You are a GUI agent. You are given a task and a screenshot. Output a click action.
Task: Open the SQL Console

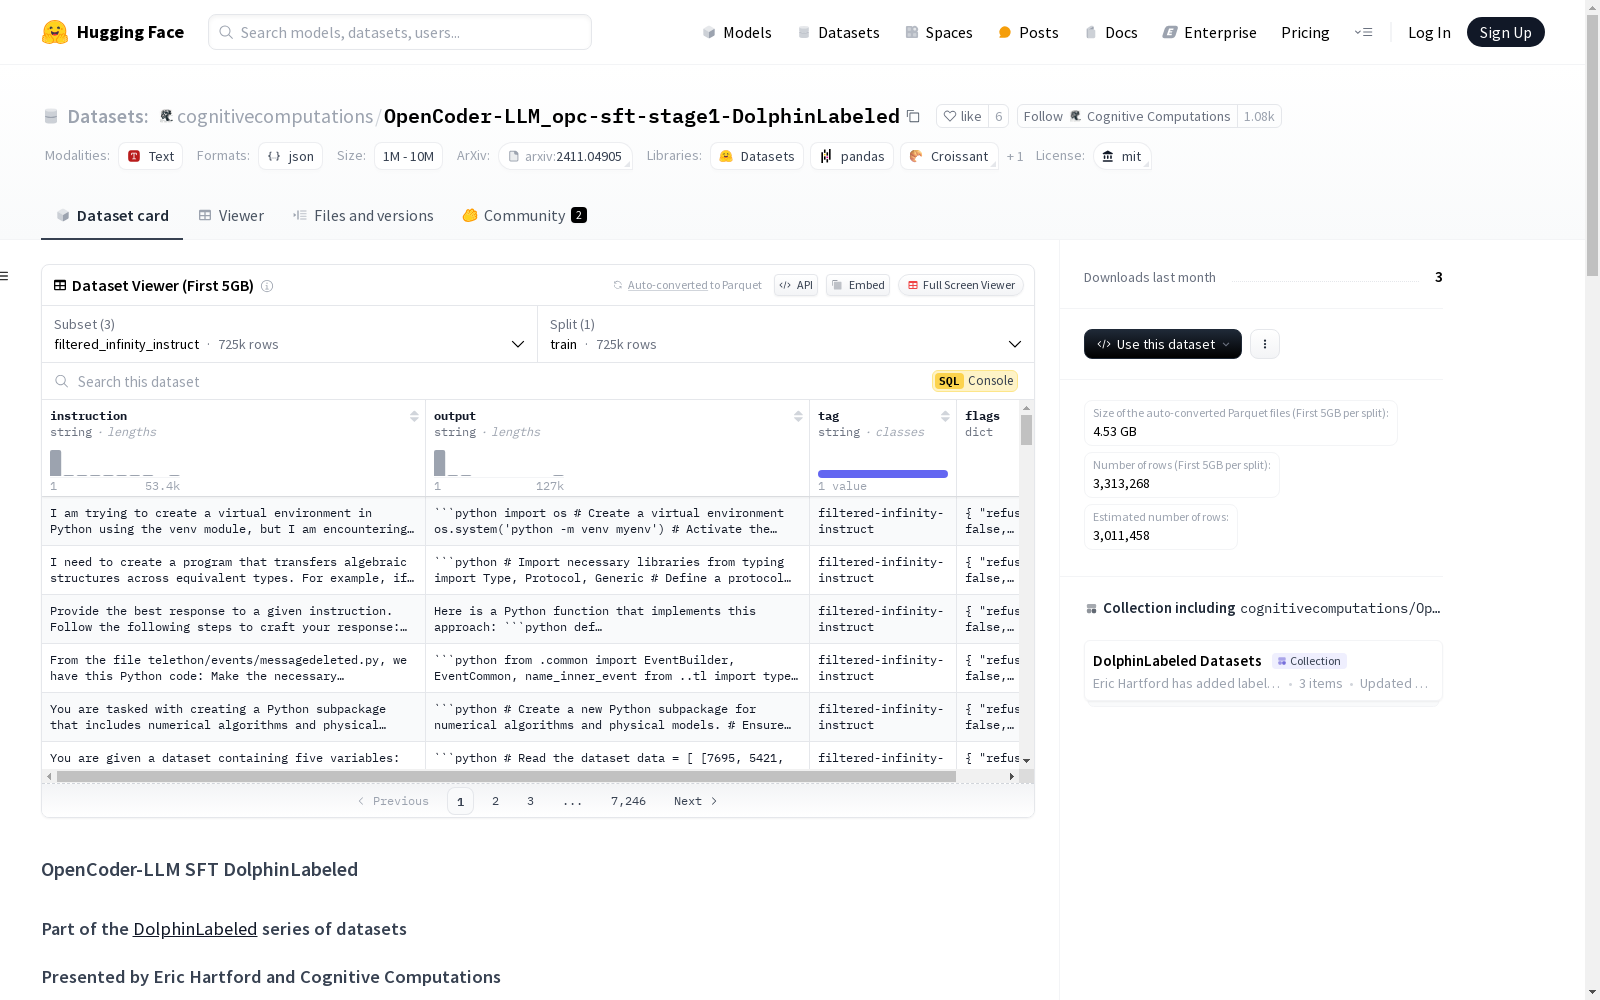tap(975, 381)
